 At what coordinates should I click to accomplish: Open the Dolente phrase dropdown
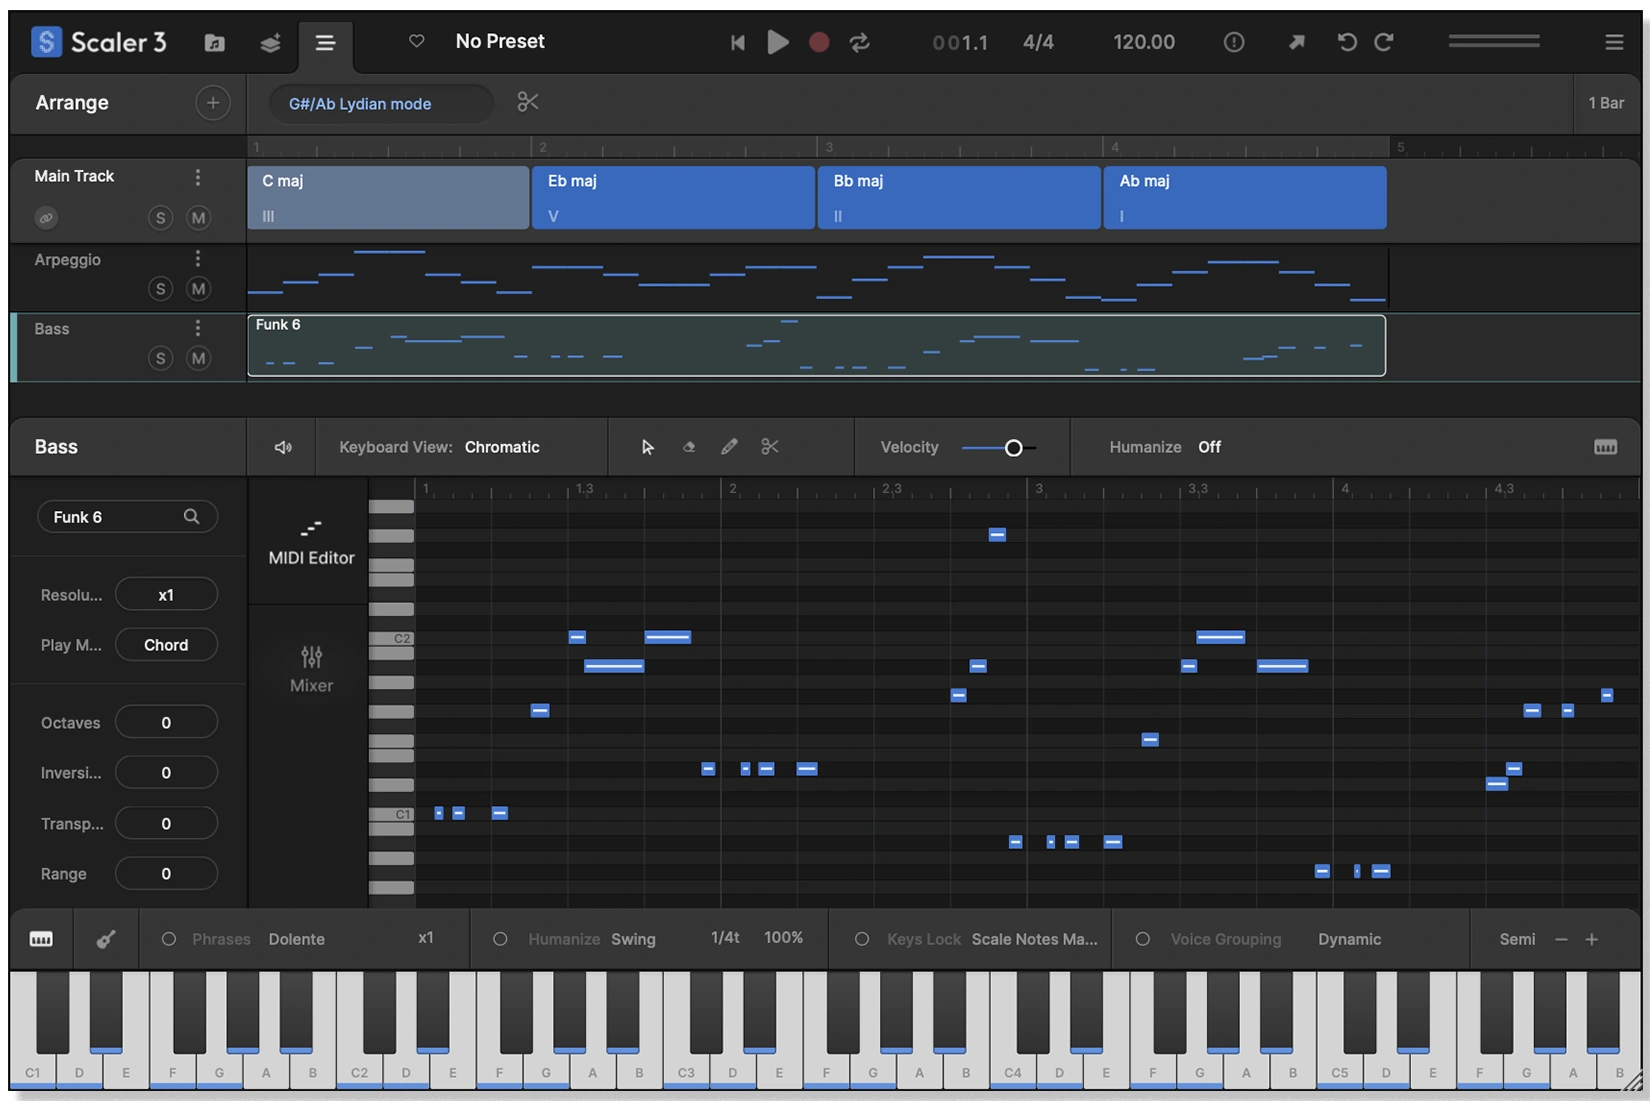click(x=296, y=939)
